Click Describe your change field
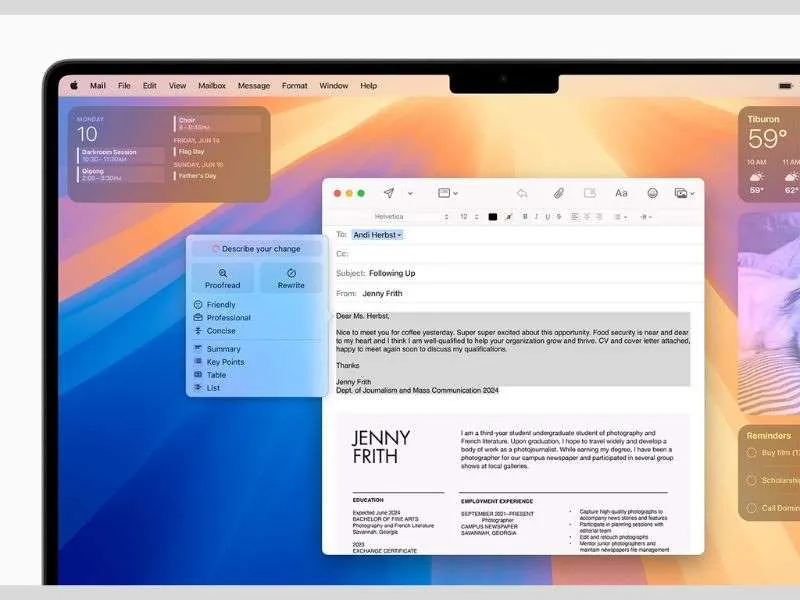Screen dimensions: 800x600 (257, 248)
